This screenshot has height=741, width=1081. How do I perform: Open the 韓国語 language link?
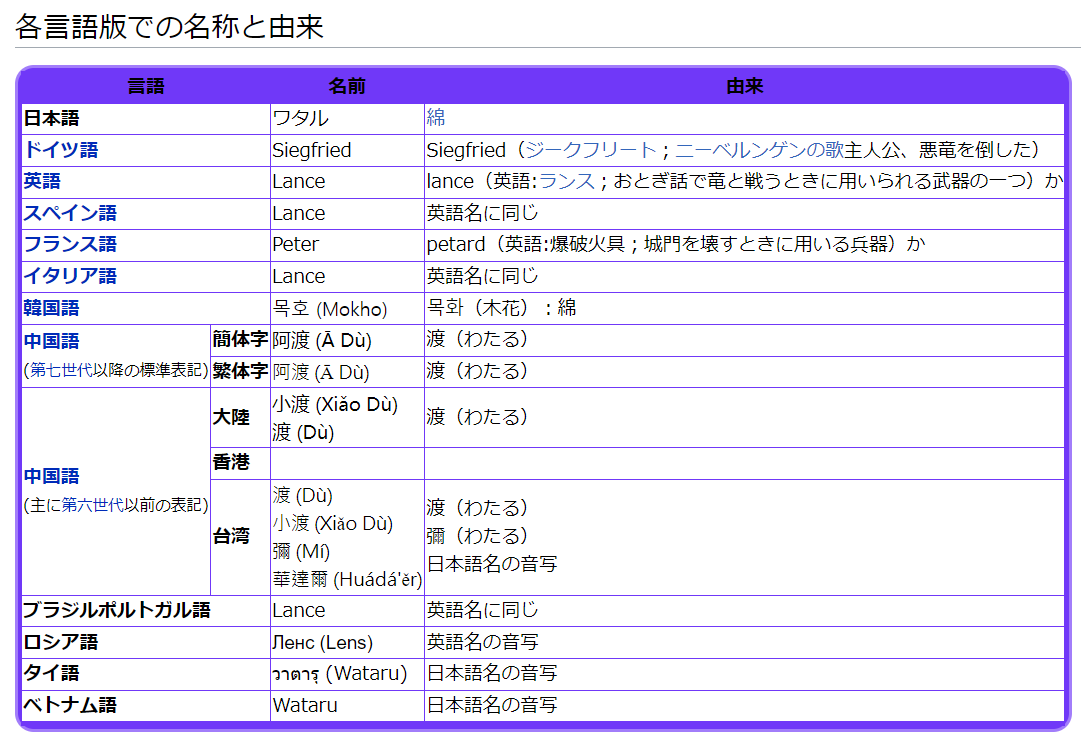pos(52,307)
